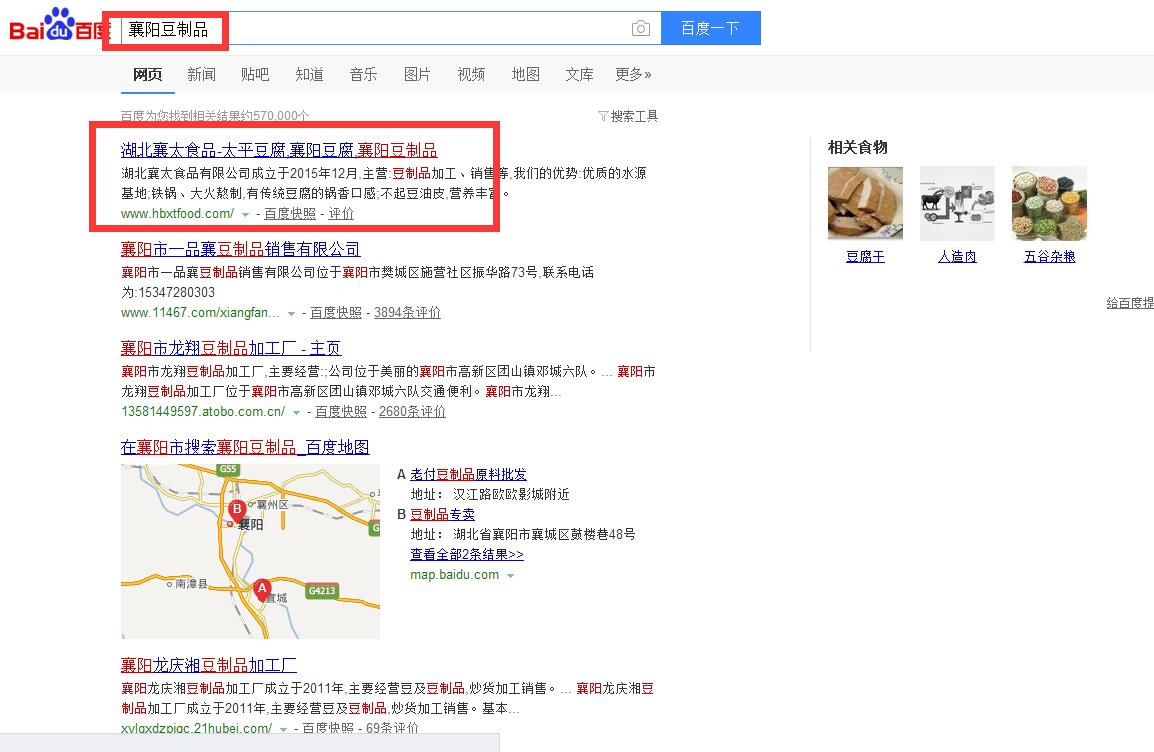
Task: Open 3894条评价 reviews link
Action: coord(407,313)
